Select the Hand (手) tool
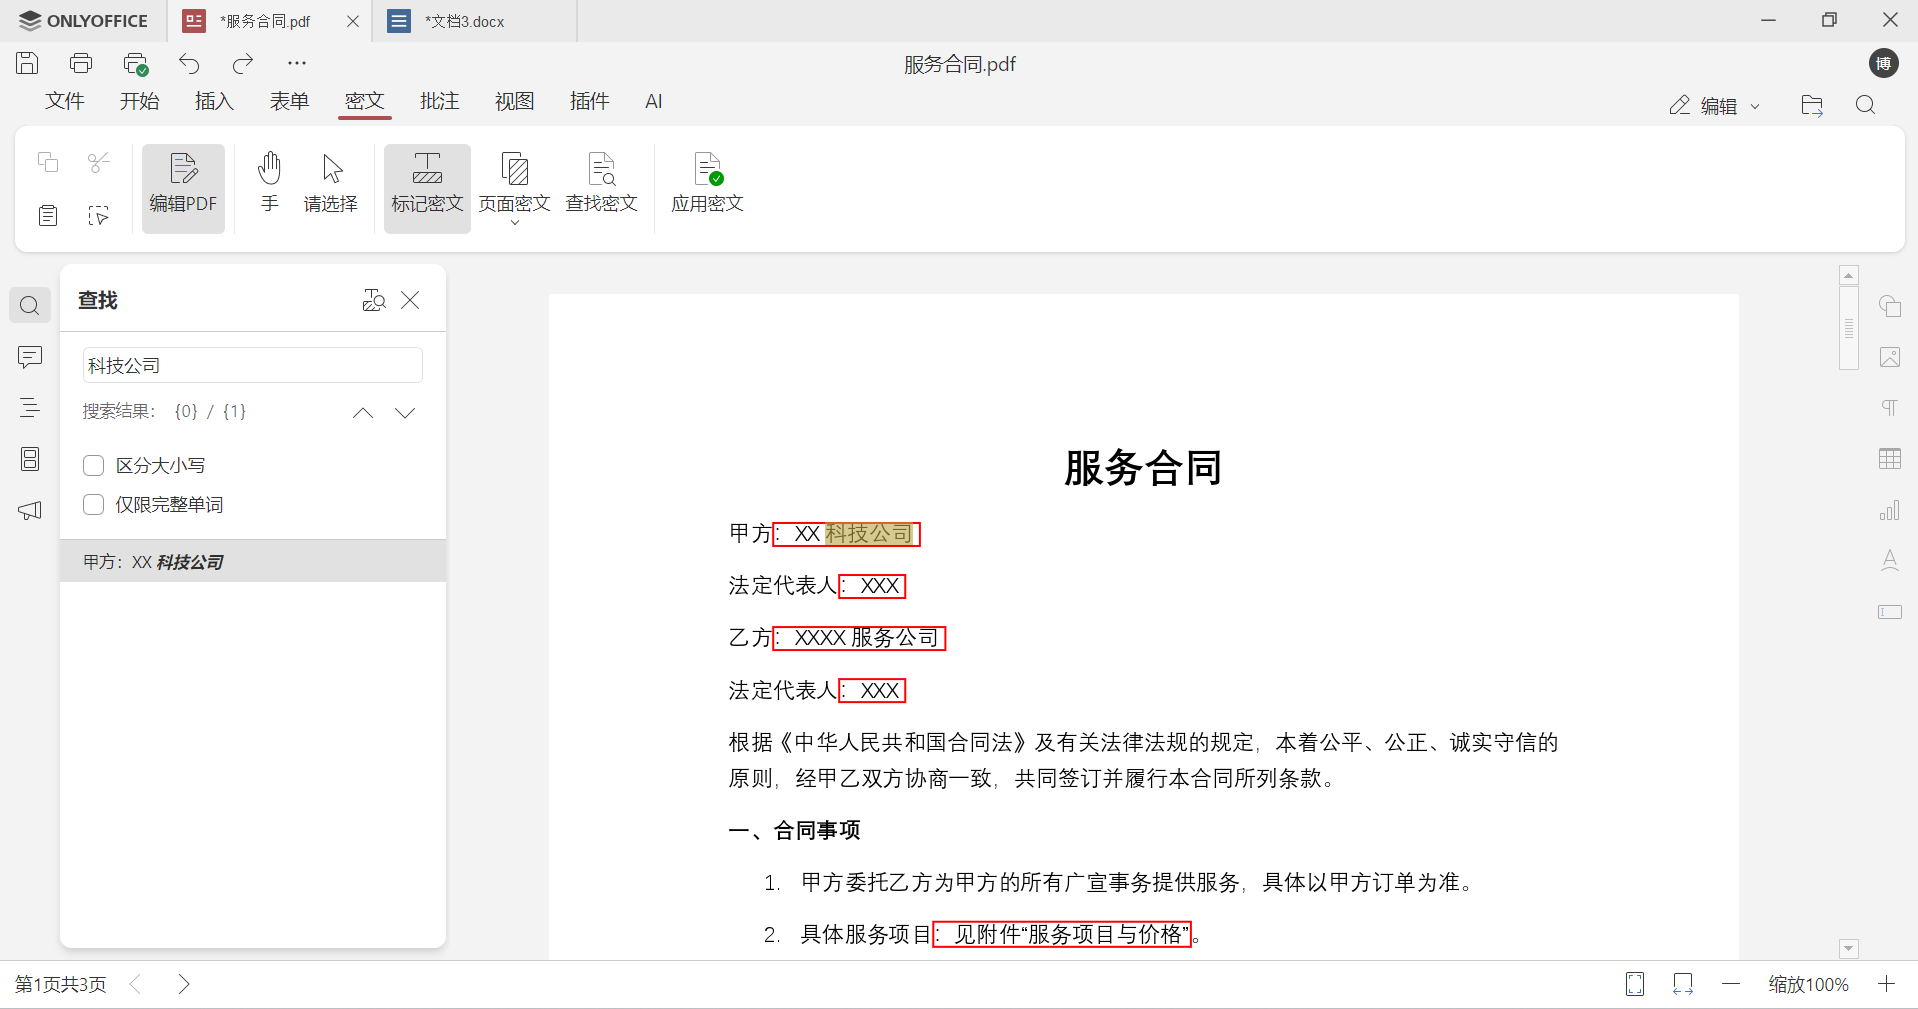 pos(269,185)
